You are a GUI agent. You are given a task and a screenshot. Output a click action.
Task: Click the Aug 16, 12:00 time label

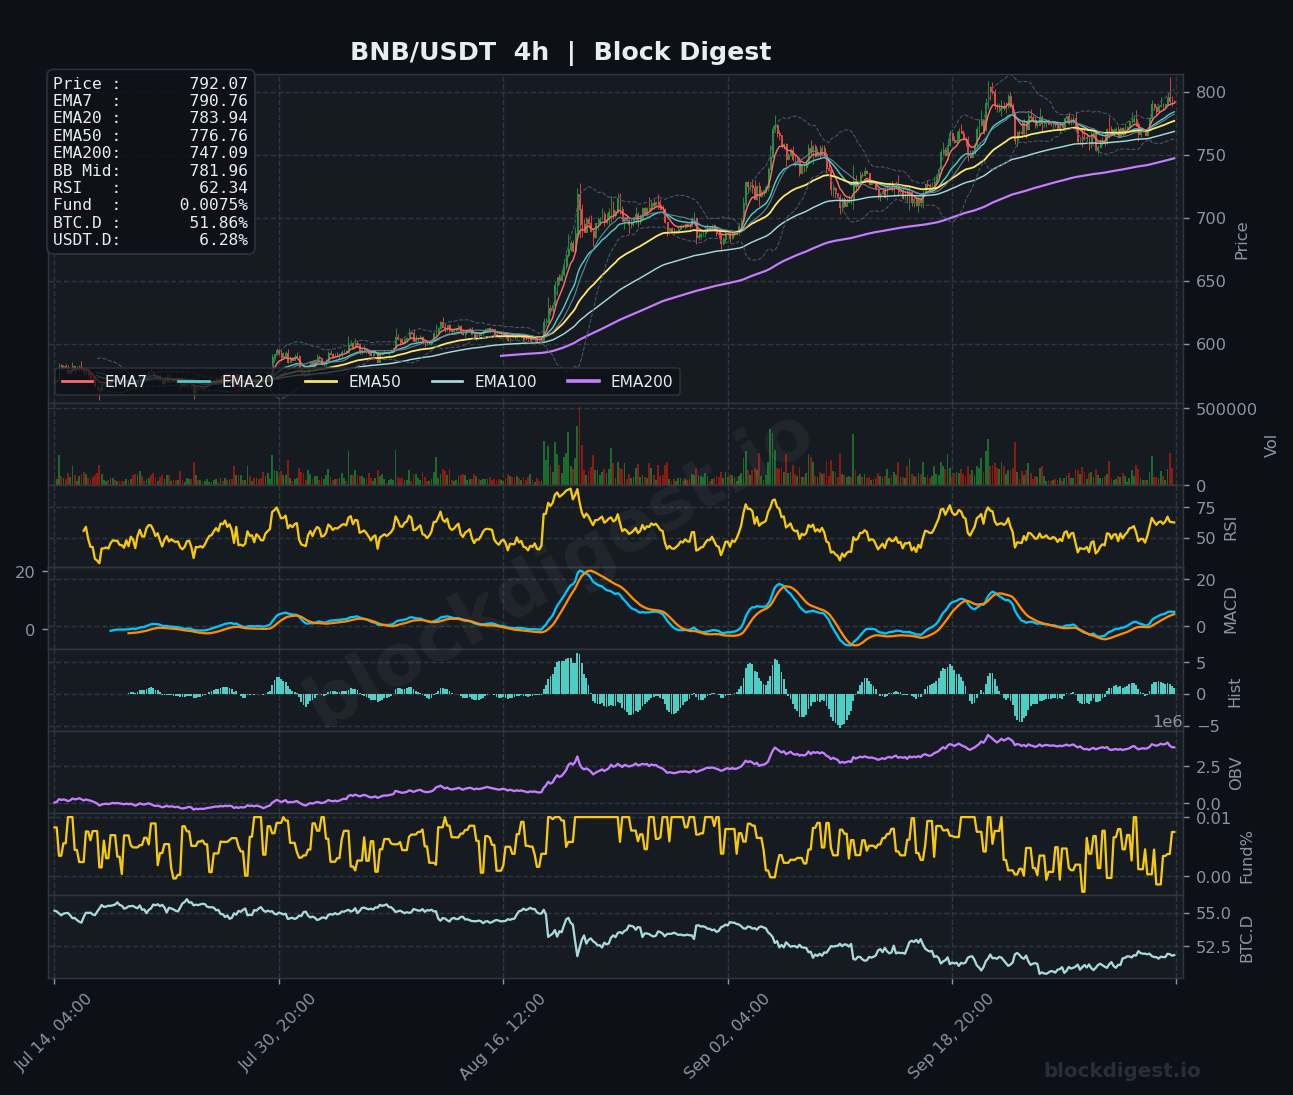click(x=502, y=1036)
